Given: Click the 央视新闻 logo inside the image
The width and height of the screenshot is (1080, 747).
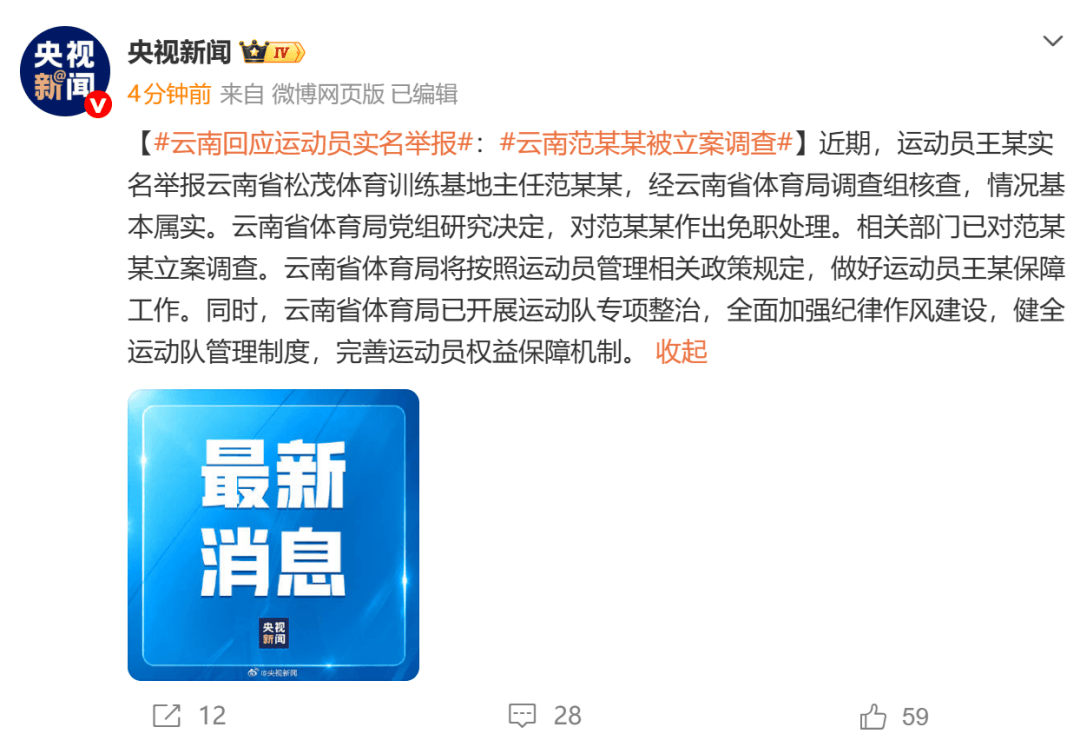Looking at the screenshot, I should pos(273,633).
